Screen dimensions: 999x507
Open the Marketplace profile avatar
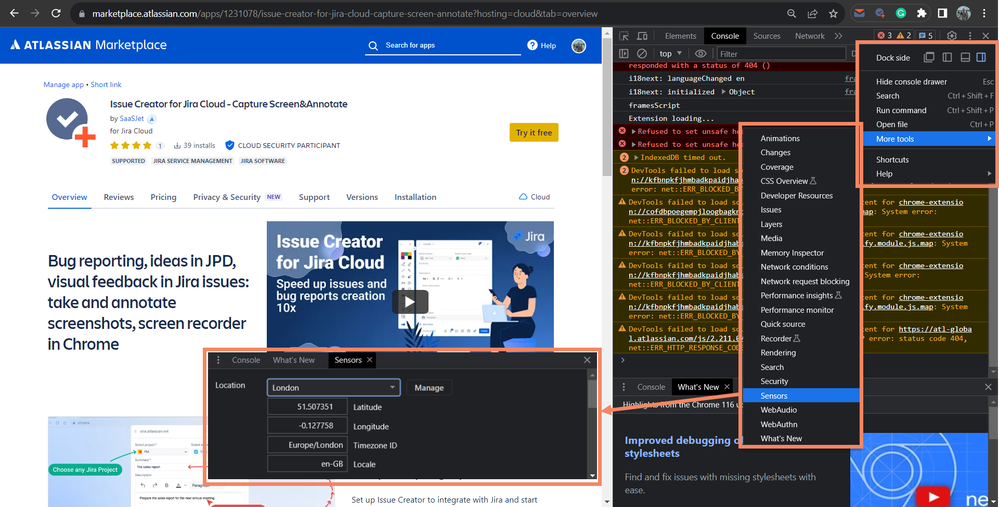tap(579, 46)
